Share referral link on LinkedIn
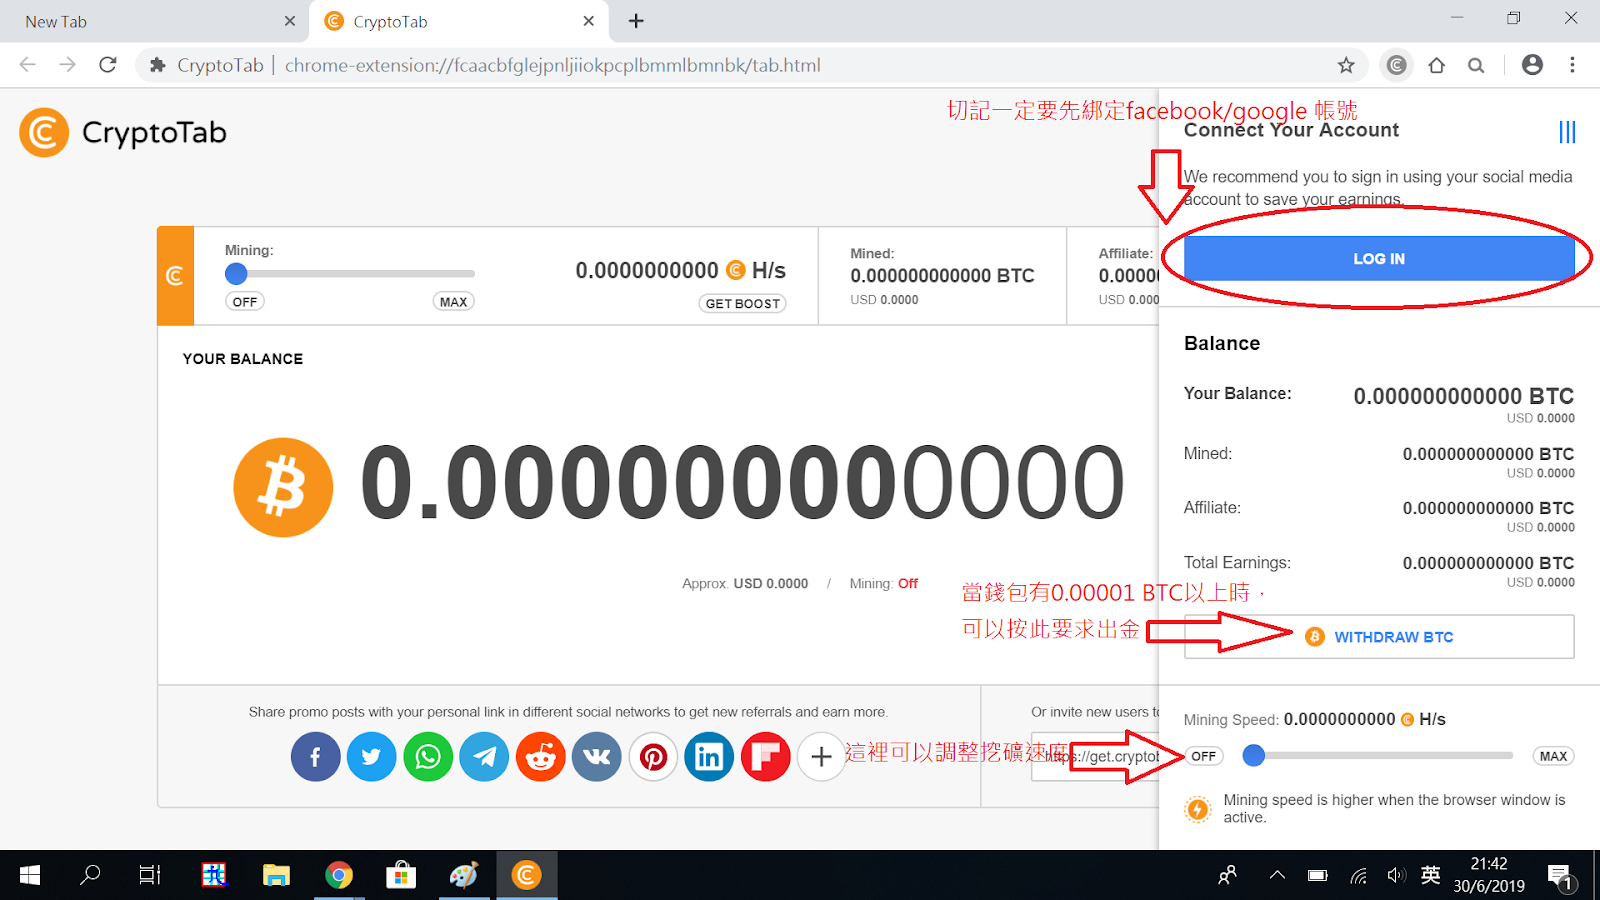This screenshot has width=1600, height=900. point(709,757)
